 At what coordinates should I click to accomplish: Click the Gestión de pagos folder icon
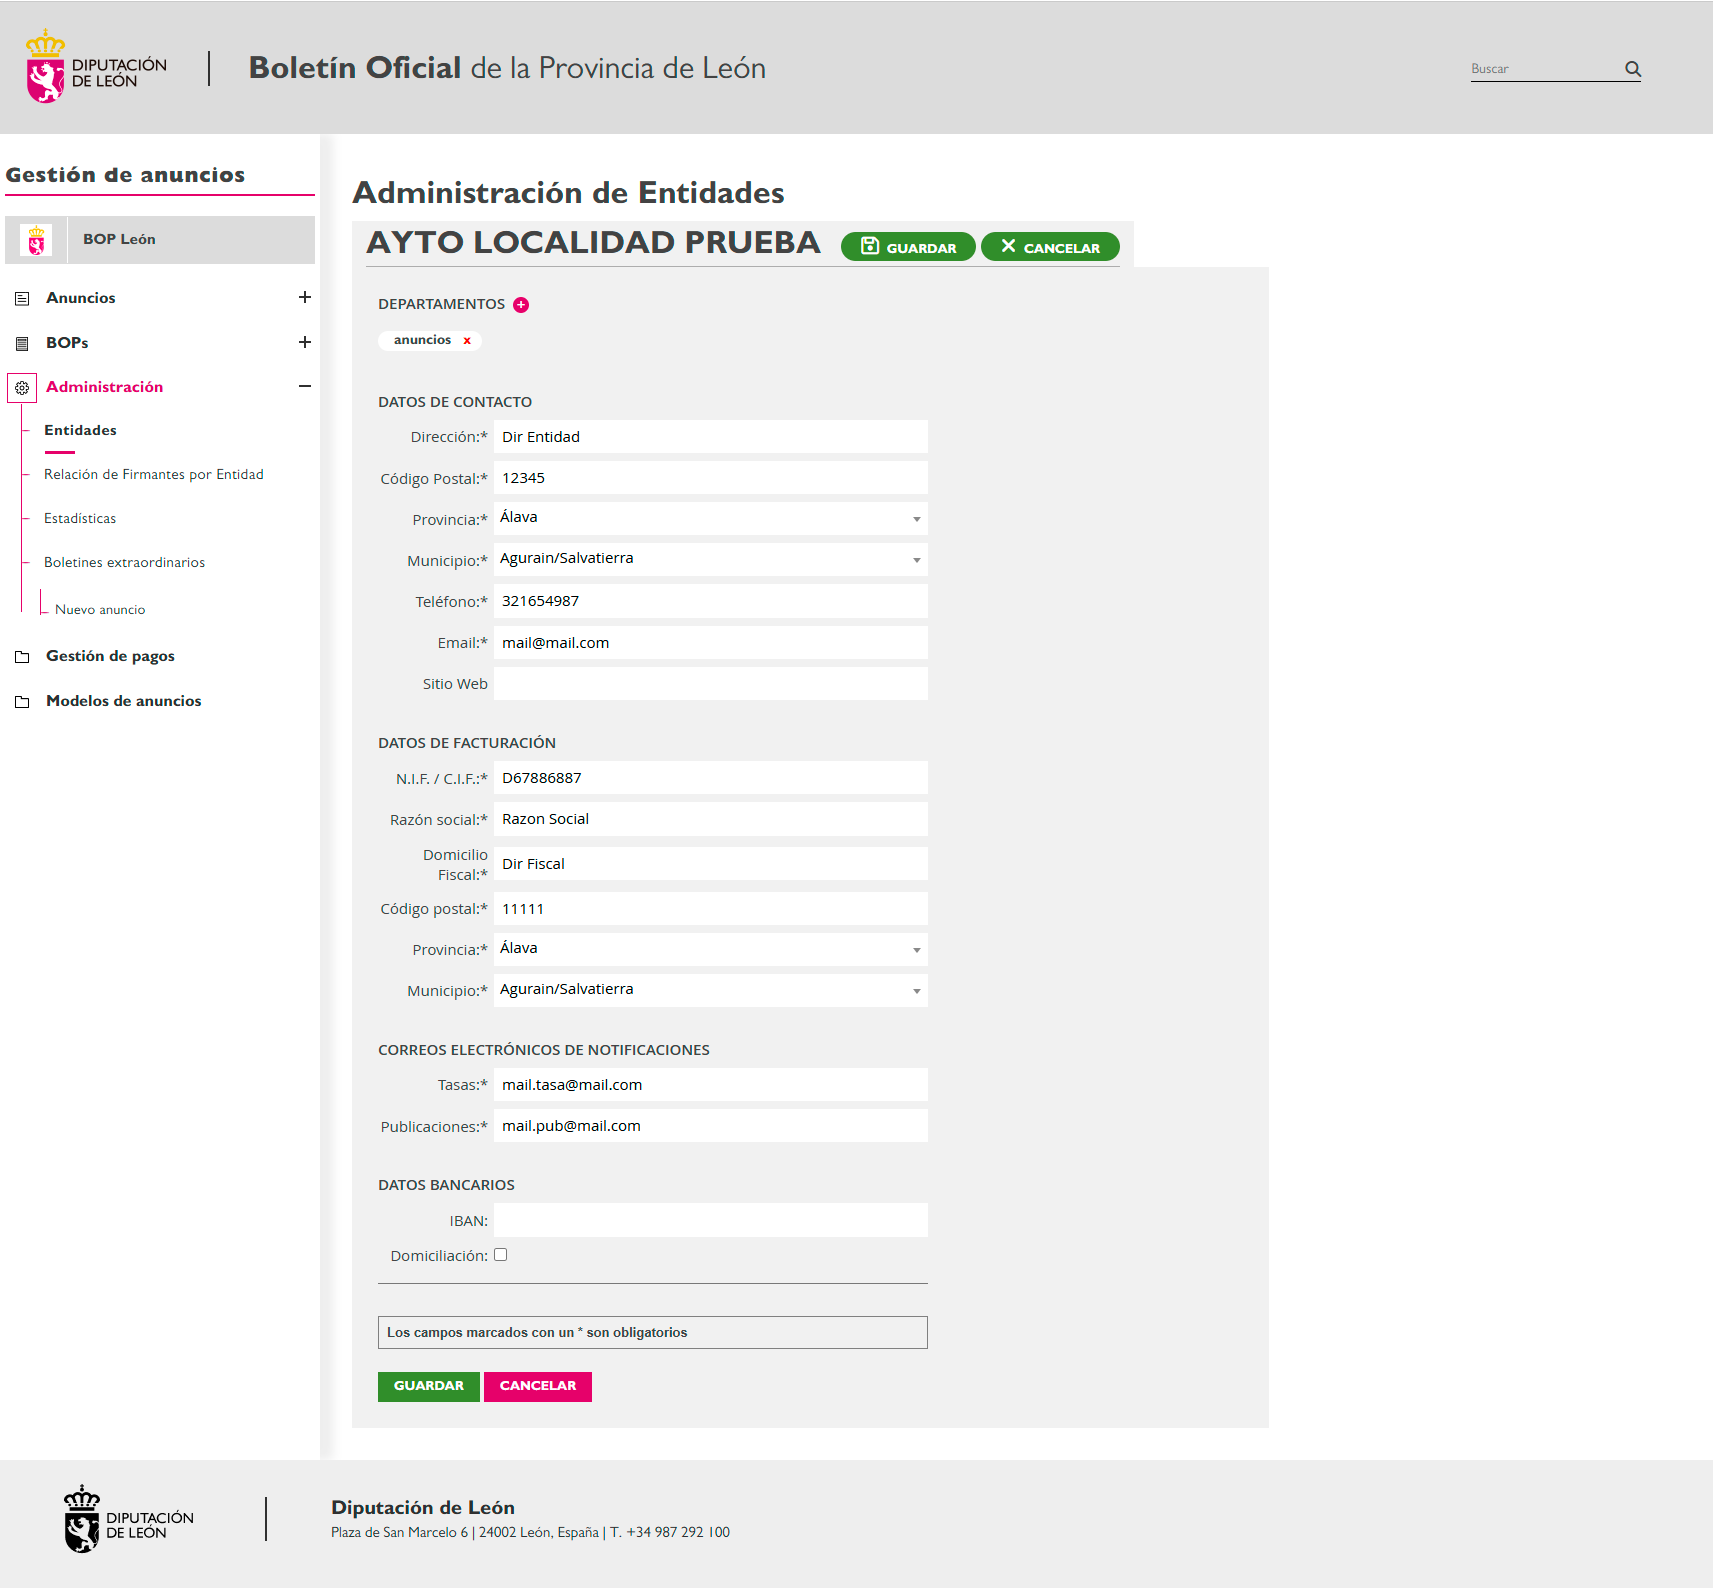coord(22,657)
